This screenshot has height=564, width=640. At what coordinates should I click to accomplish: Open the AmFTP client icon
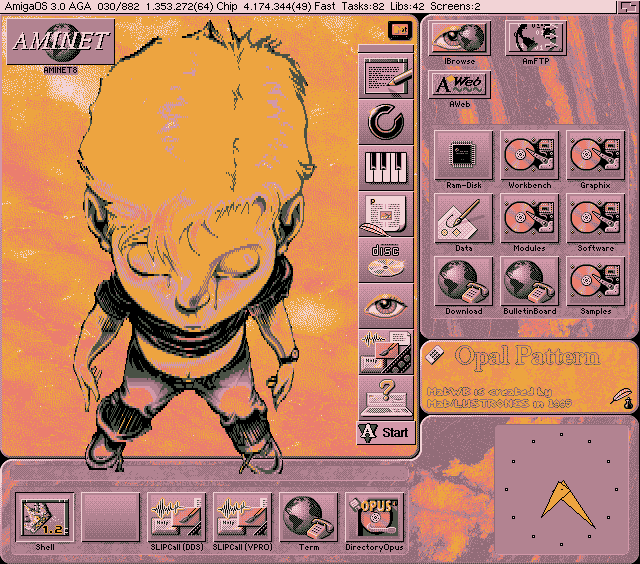pyautogui.click(x=536, y=38)
